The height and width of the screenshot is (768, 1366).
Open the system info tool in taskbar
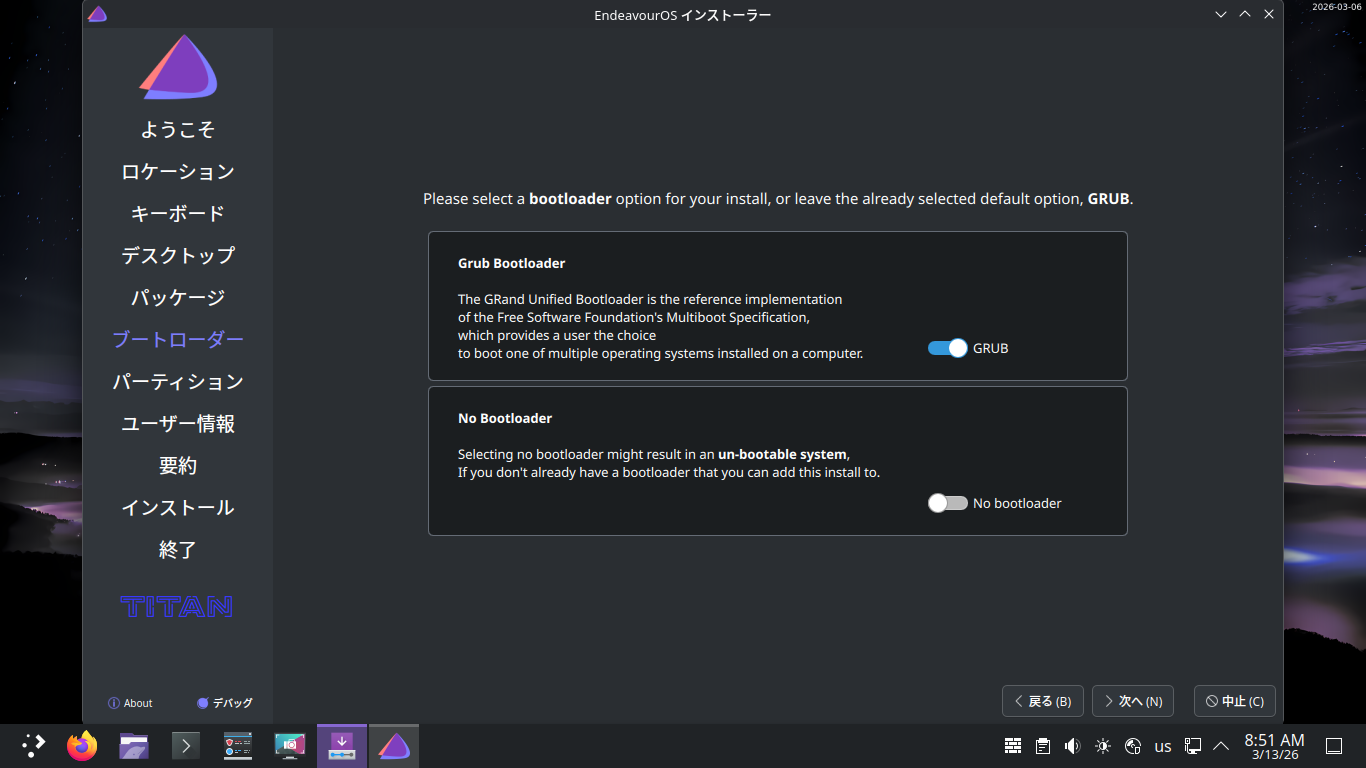pyautogui.click(x=238, y=746)
